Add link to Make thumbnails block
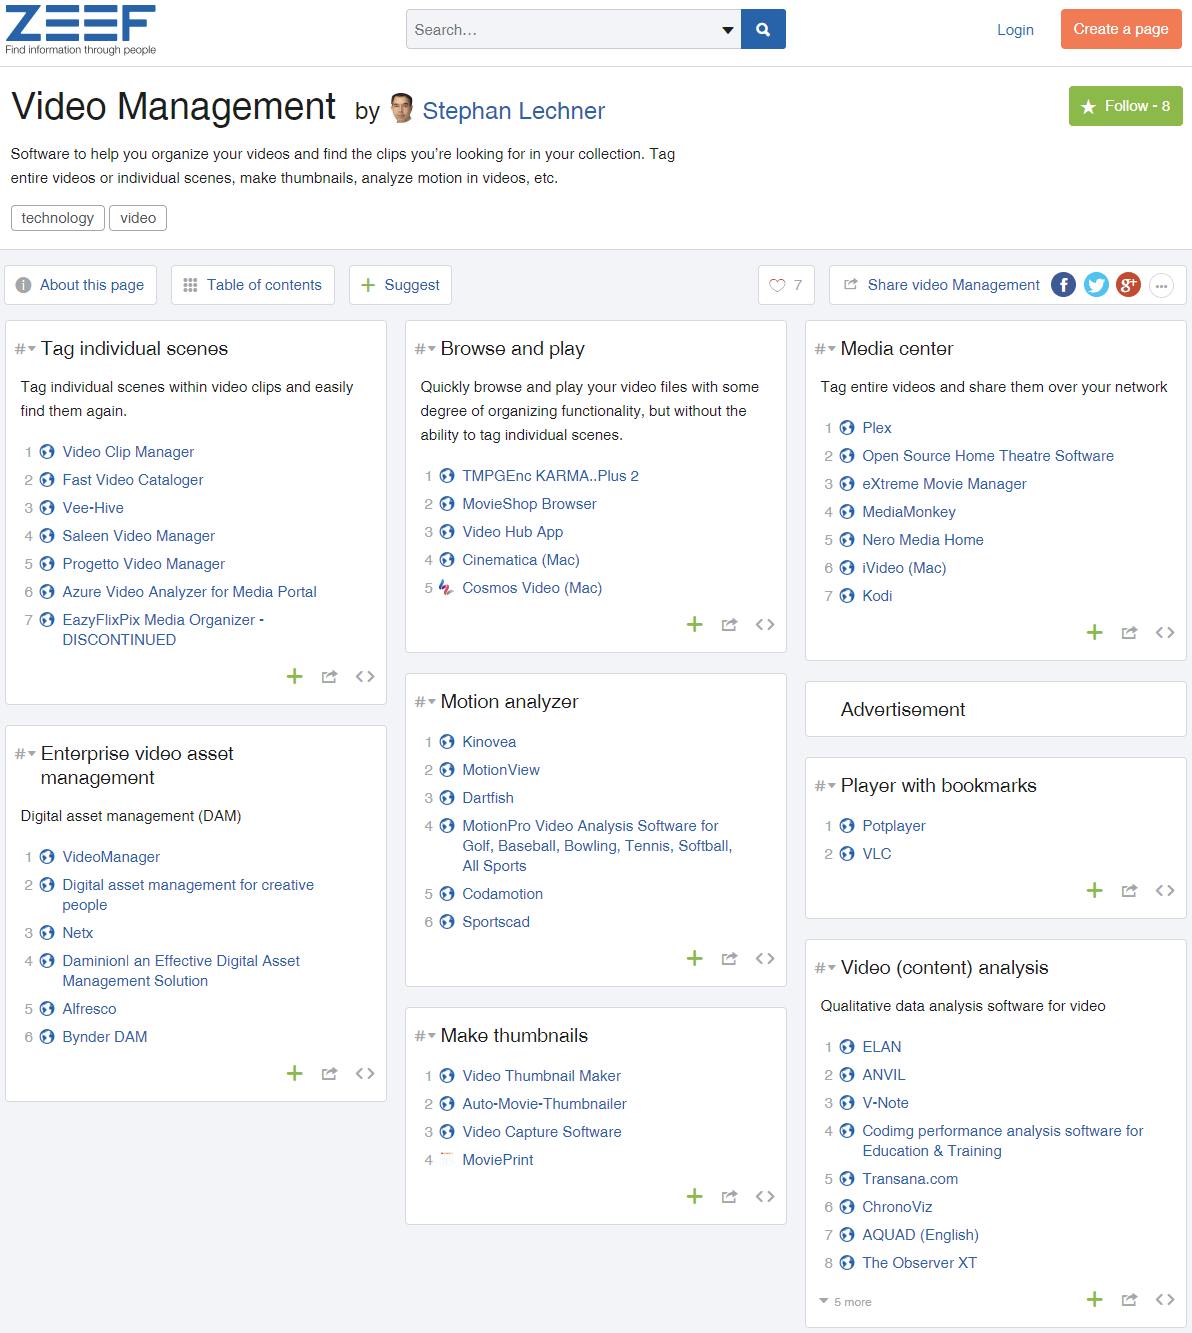Screen dimensions: 1192x1333 coord(695,1197)
